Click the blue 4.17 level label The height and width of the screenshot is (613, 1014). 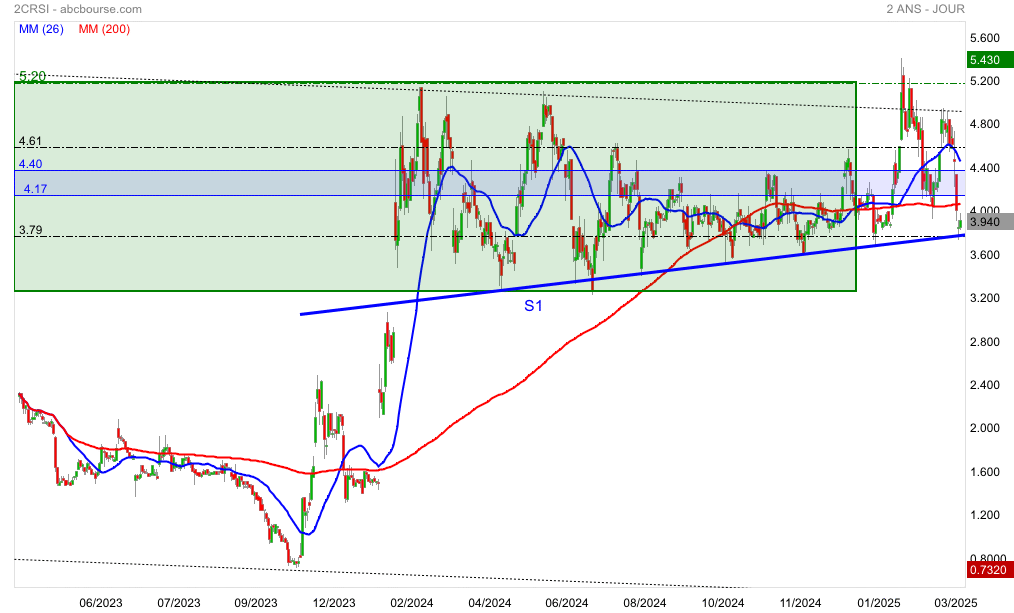(x=36, y=189)
